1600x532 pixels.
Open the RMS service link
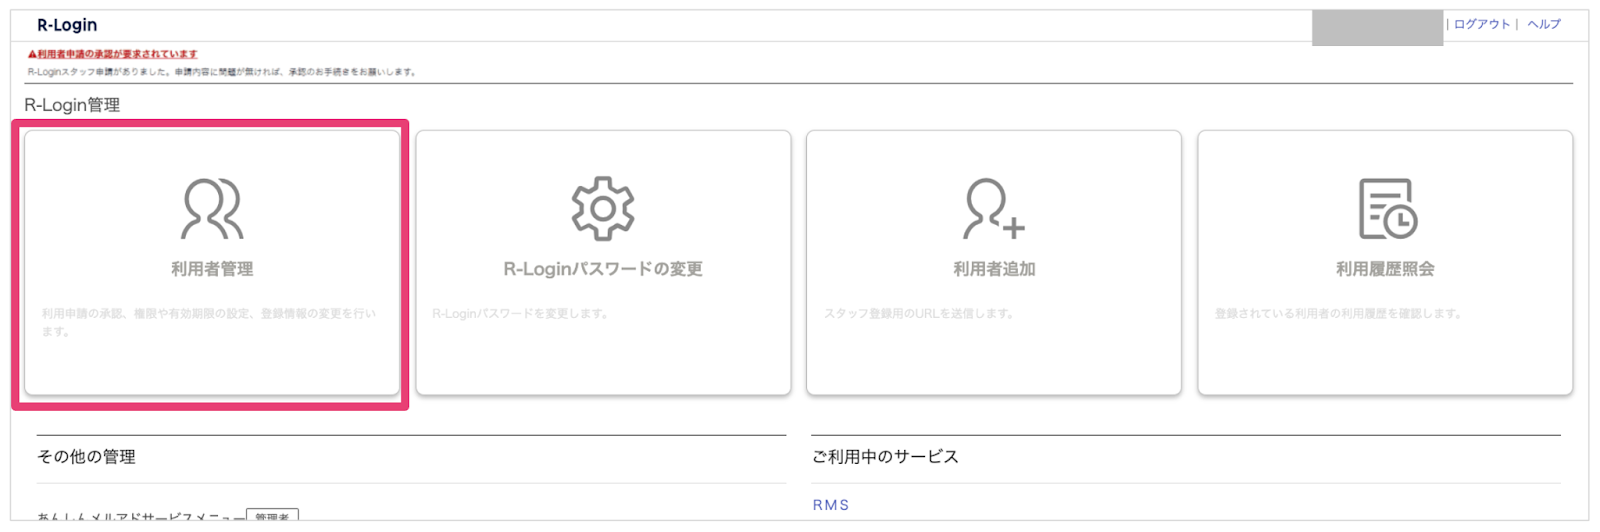pos(831,505)
